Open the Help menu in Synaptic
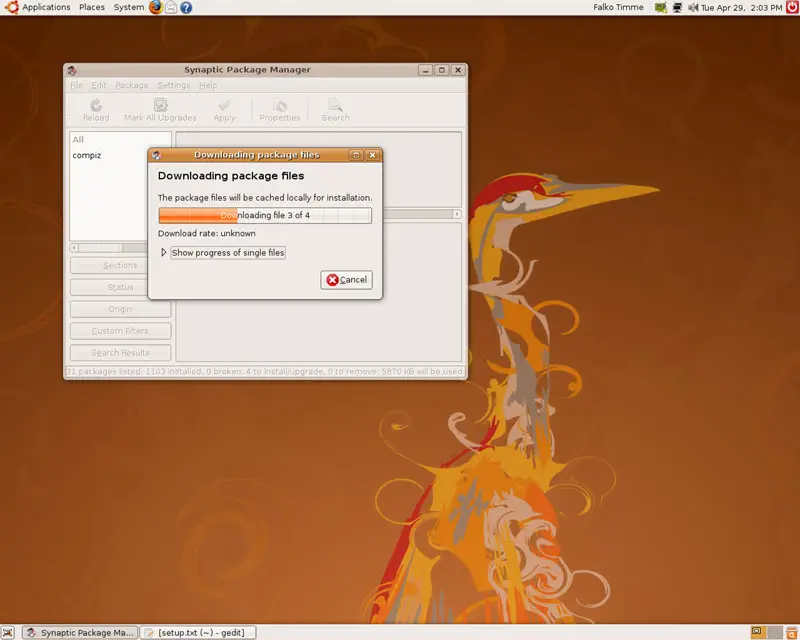Image resolution: width=800 pixels, height=640 pixels. click(x=208, y=85)
